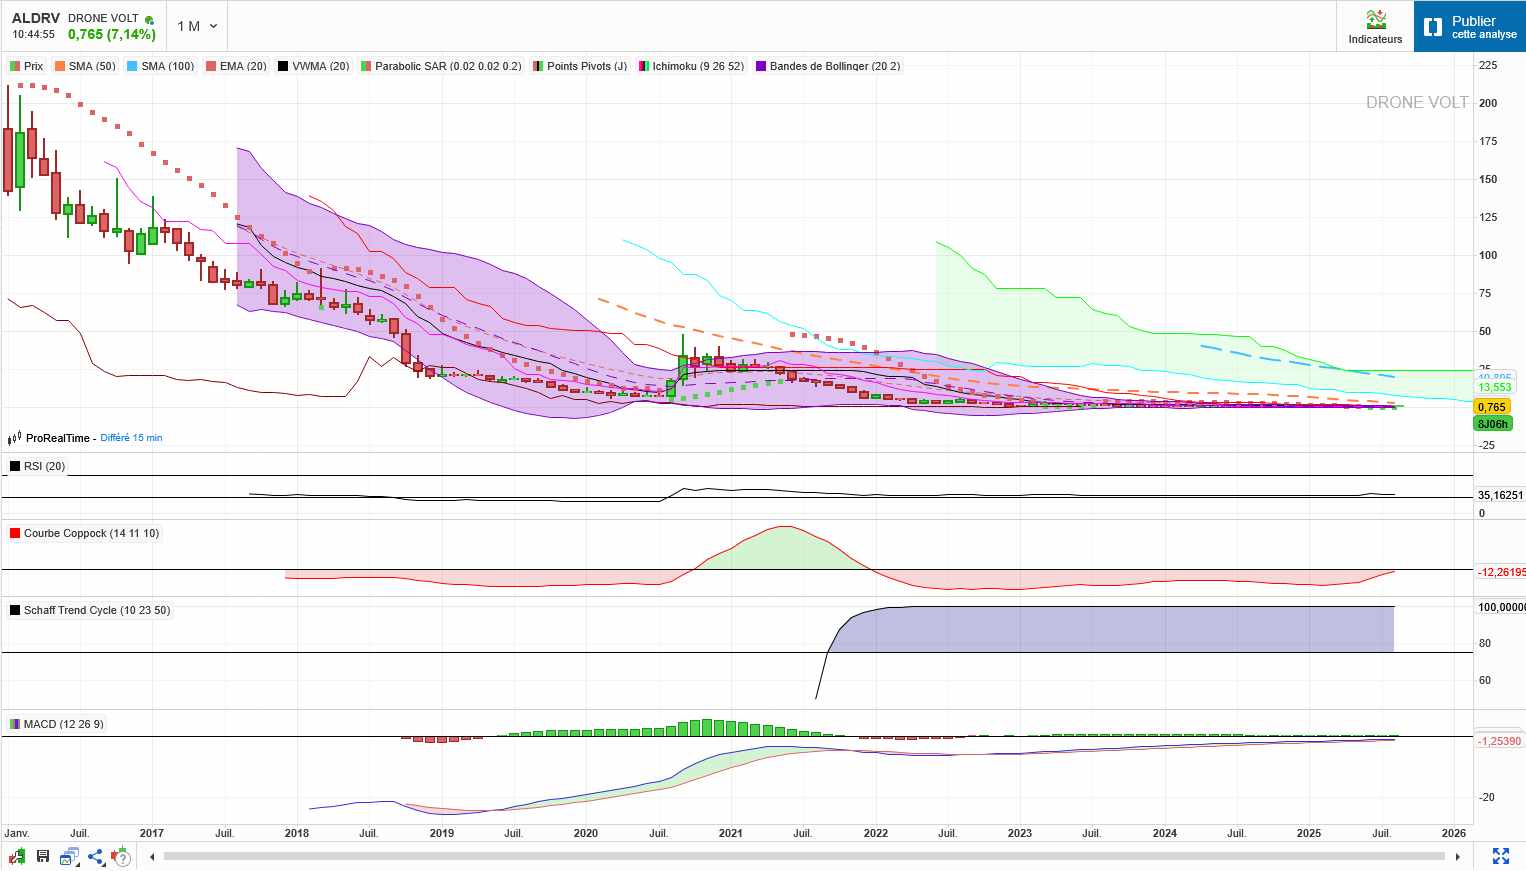Click the 10:44:55 timestamp

[33, 34]
